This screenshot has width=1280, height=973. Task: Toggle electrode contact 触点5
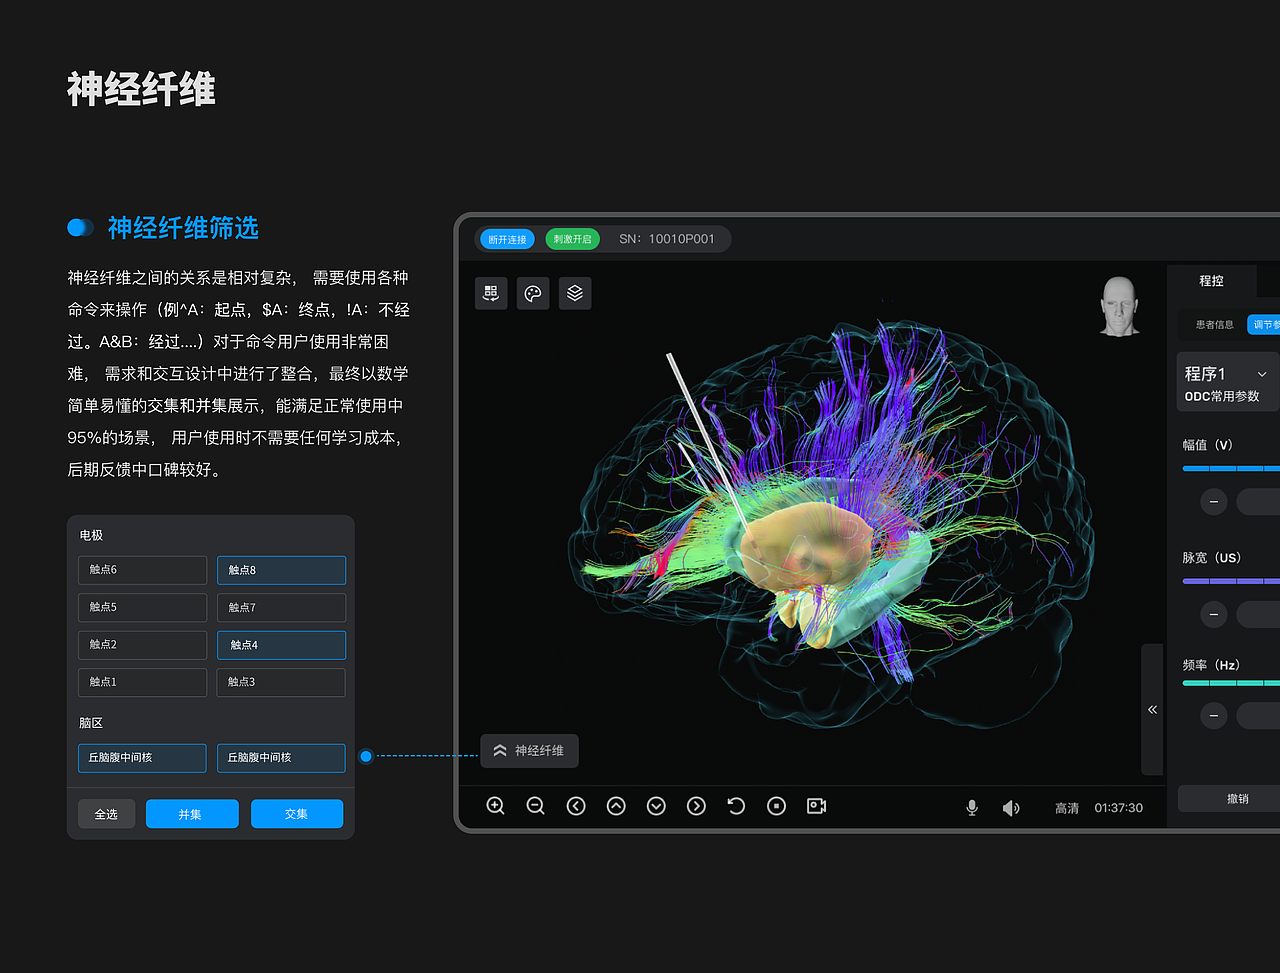pos(143,607)
